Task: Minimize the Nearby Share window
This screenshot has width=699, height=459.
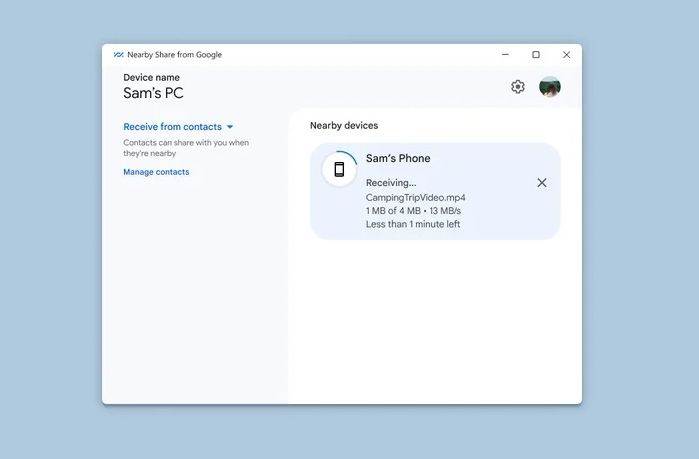Action: [505, 55]
